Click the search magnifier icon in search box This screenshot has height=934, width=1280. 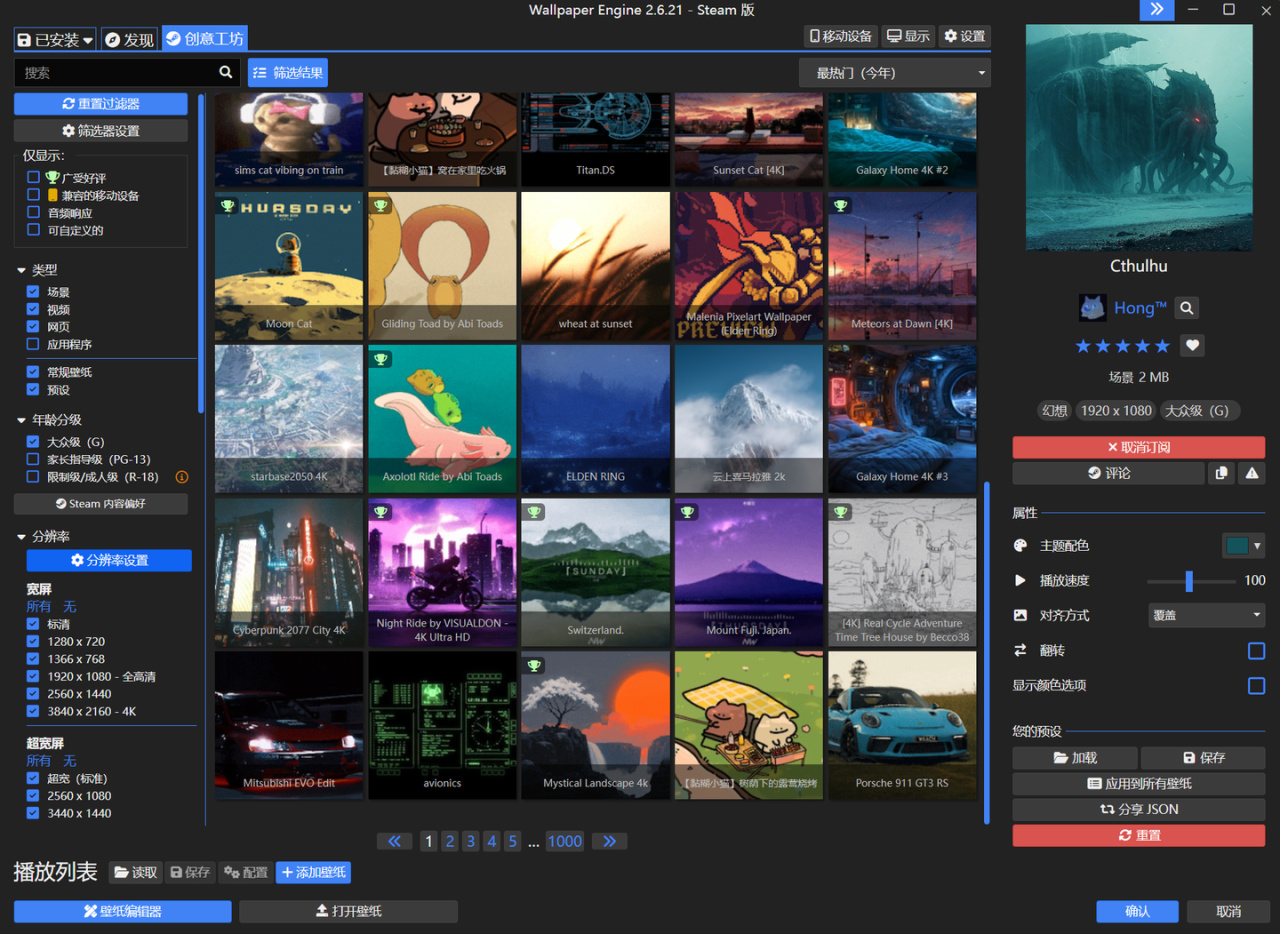pos(226,72)
